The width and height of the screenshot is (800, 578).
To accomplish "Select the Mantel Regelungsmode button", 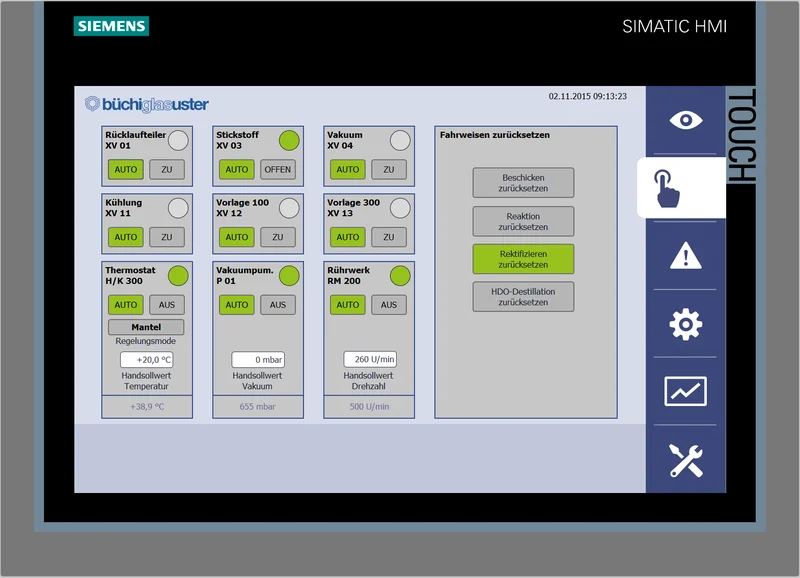I will click(146, 327).
